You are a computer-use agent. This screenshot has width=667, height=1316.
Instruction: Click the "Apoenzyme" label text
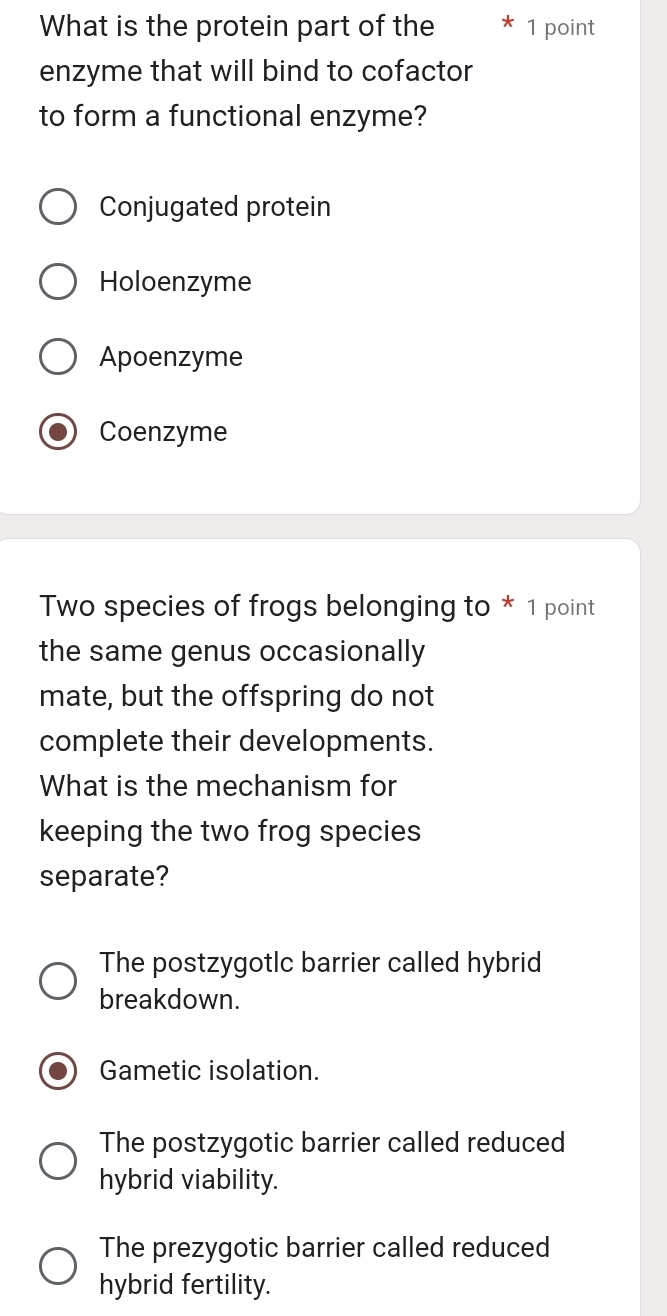[171, 356]
